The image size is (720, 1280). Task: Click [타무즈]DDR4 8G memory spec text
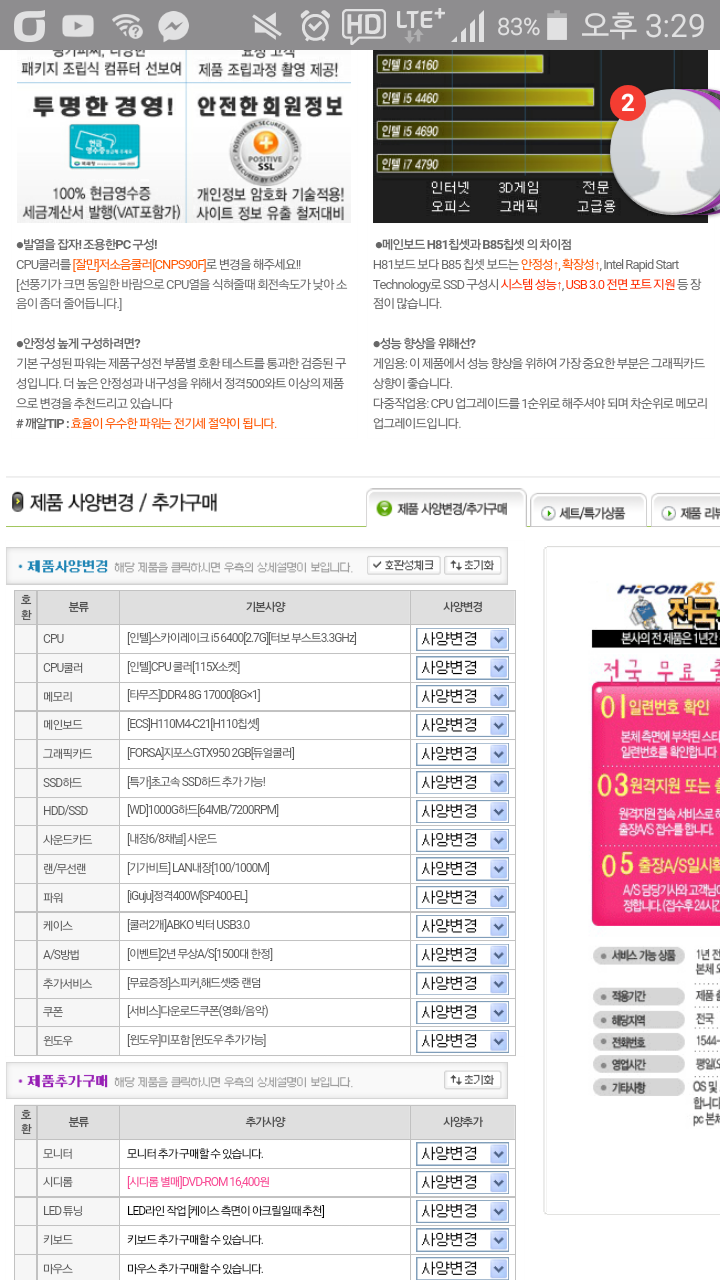coord(193,696)
